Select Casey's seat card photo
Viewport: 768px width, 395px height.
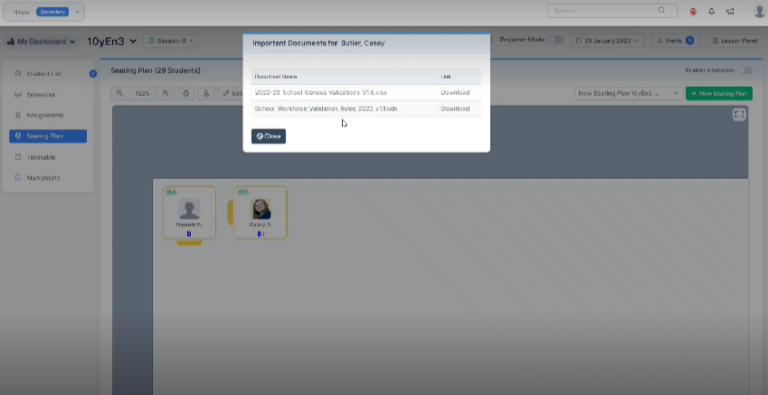tap(260, 209)
